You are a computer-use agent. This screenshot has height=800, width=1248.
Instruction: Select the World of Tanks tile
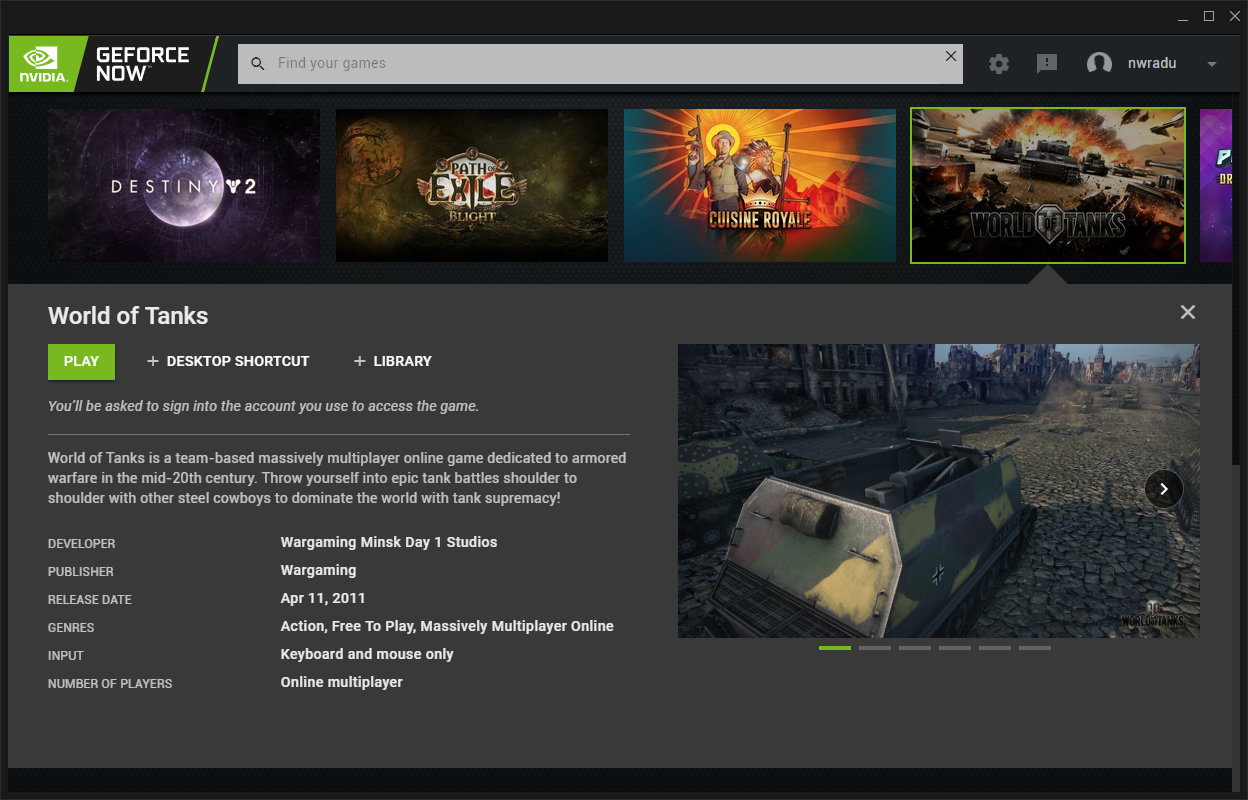[1048, 185]
